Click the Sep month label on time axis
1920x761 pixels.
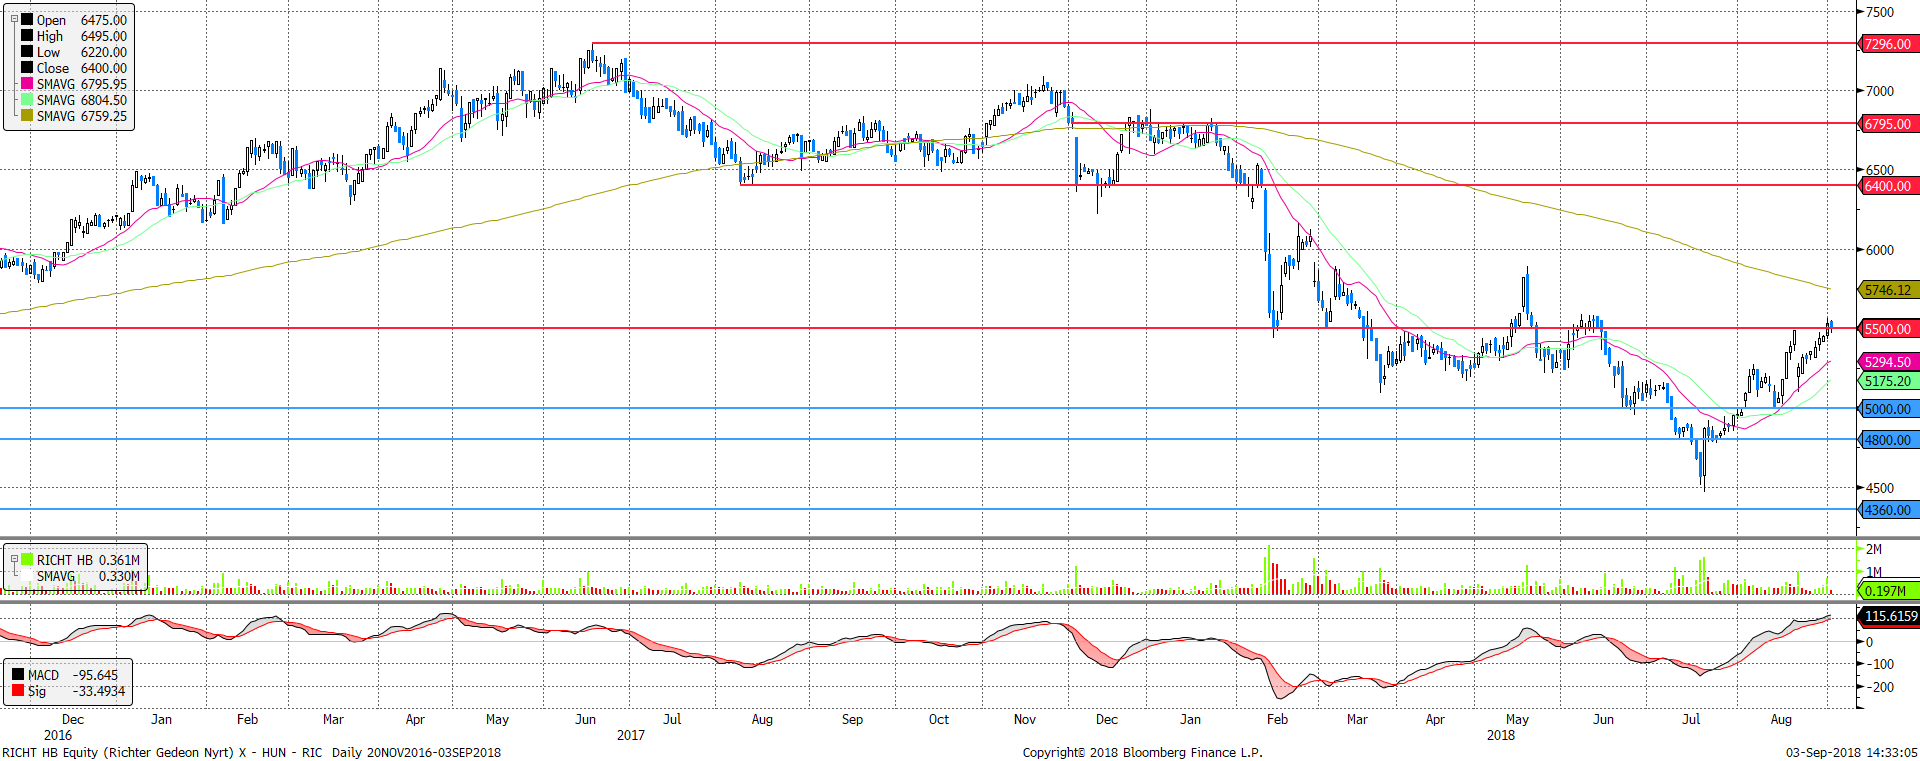tap(852, 719)
